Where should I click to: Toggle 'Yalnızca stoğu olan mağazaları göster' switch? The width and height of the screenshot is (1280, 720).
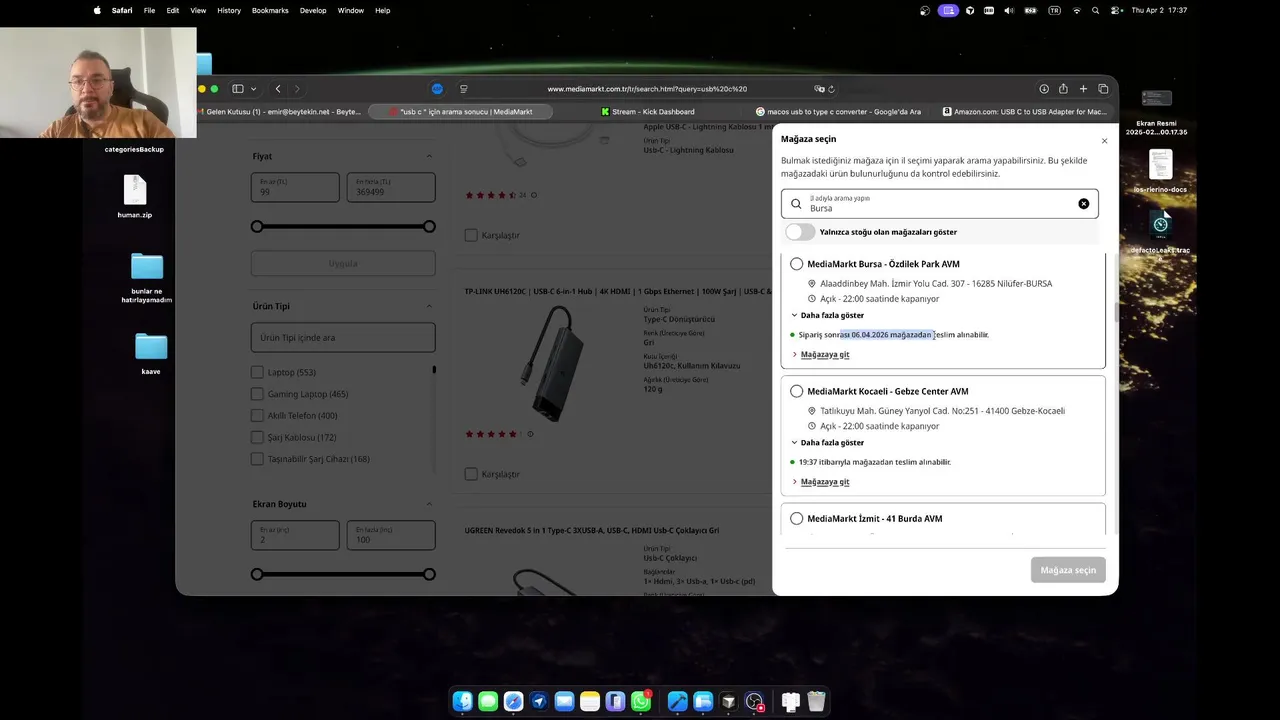point(800,232)
